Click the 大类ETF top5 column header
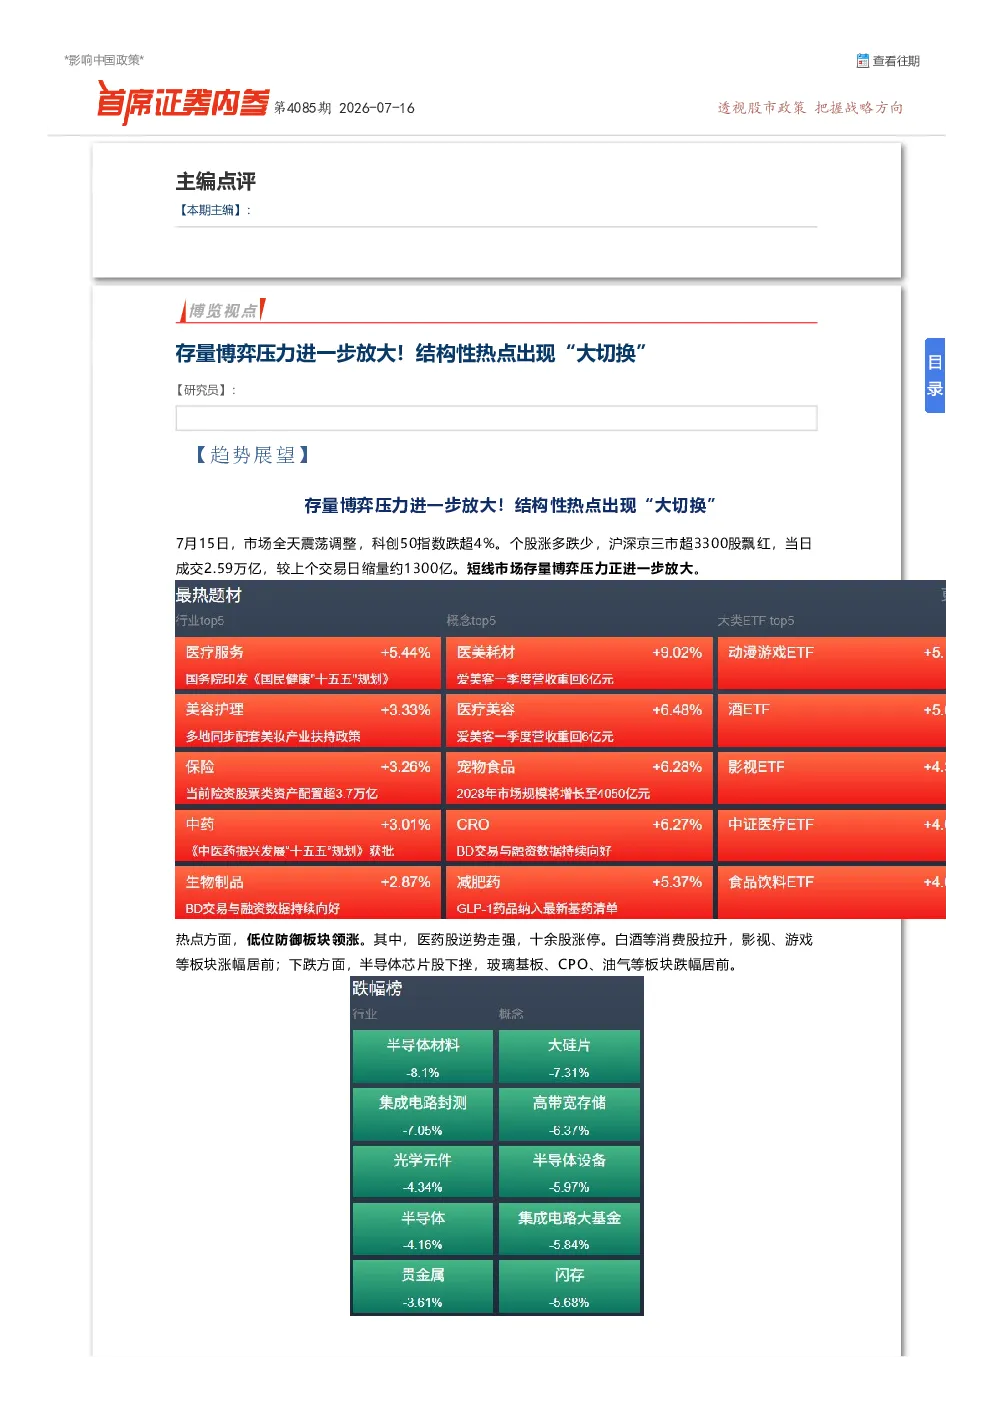 pyautogui.click(x=756, y=621)
